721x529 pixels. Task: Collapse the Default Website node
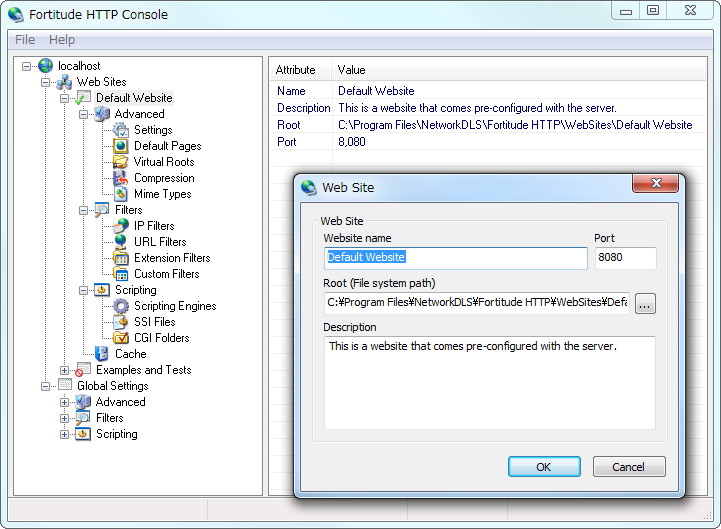[x=64, y=98]
